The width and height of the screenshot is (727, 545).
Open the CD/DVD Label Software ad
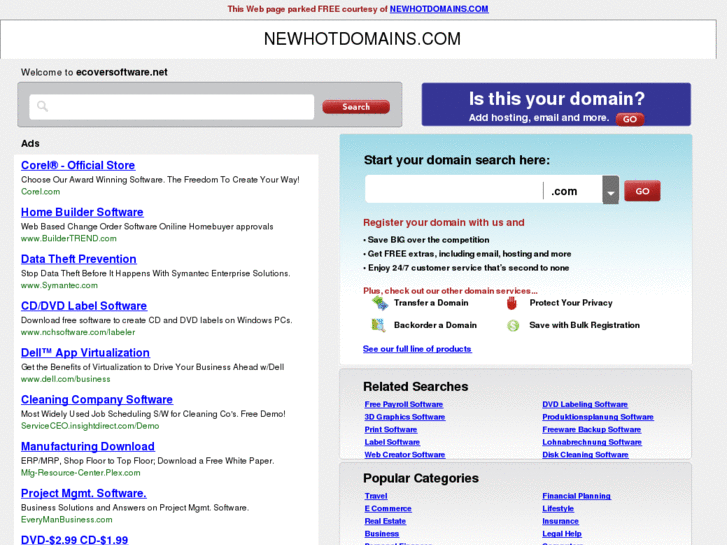pyautogui.click(x=84, y=306)
